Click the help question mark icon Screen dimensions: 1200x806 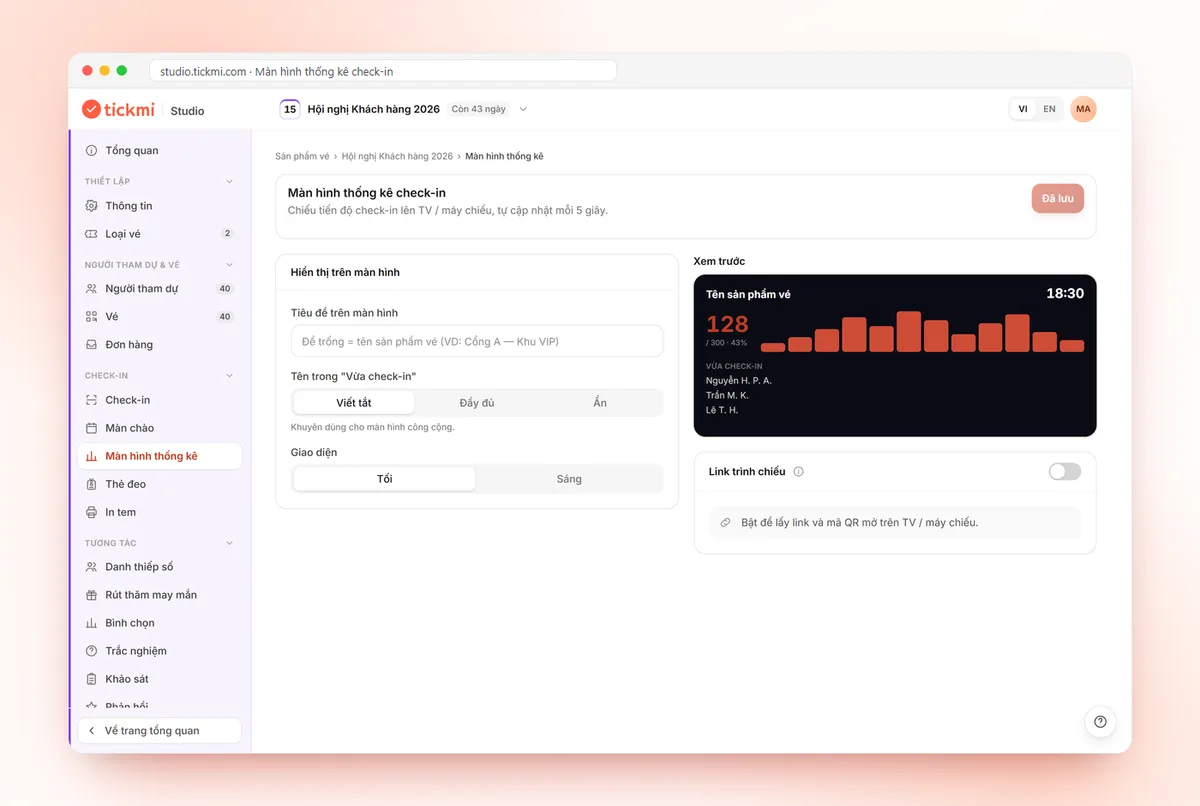click(x=1100, y=722)
